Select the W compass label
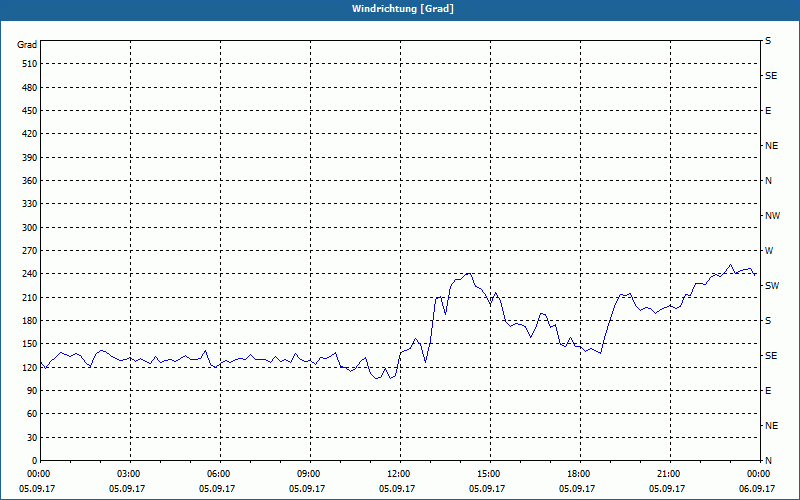Screen dimensions: 800x500 pos(769,251)
